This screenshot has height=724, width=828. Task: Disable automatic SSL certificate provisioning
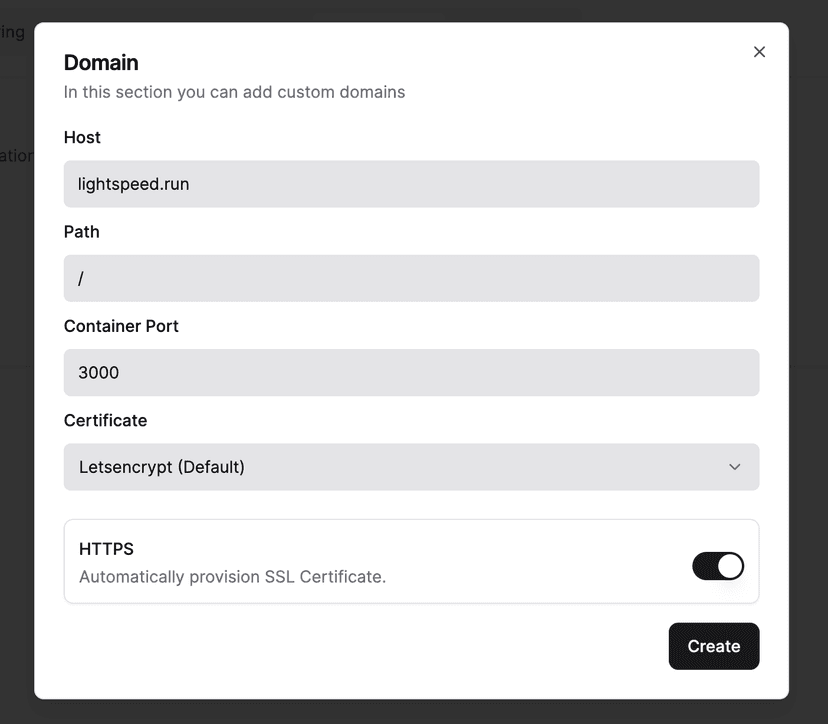pyautogui.click(x=717, y=566)
